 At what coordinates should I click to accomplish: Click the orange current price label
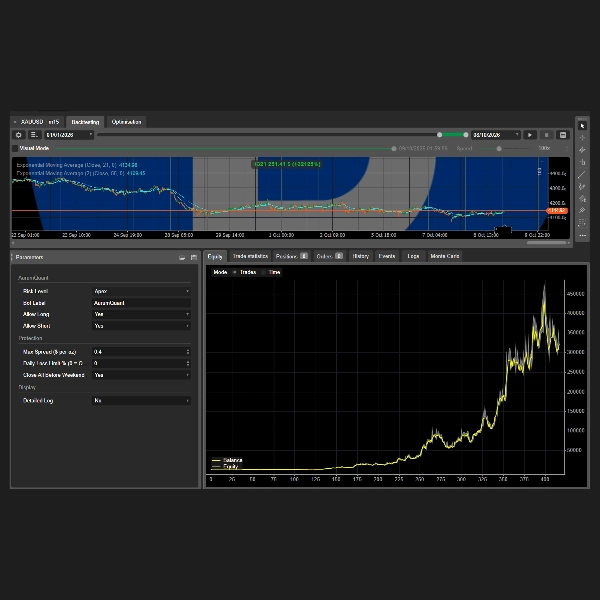click(x=557, y=211)
